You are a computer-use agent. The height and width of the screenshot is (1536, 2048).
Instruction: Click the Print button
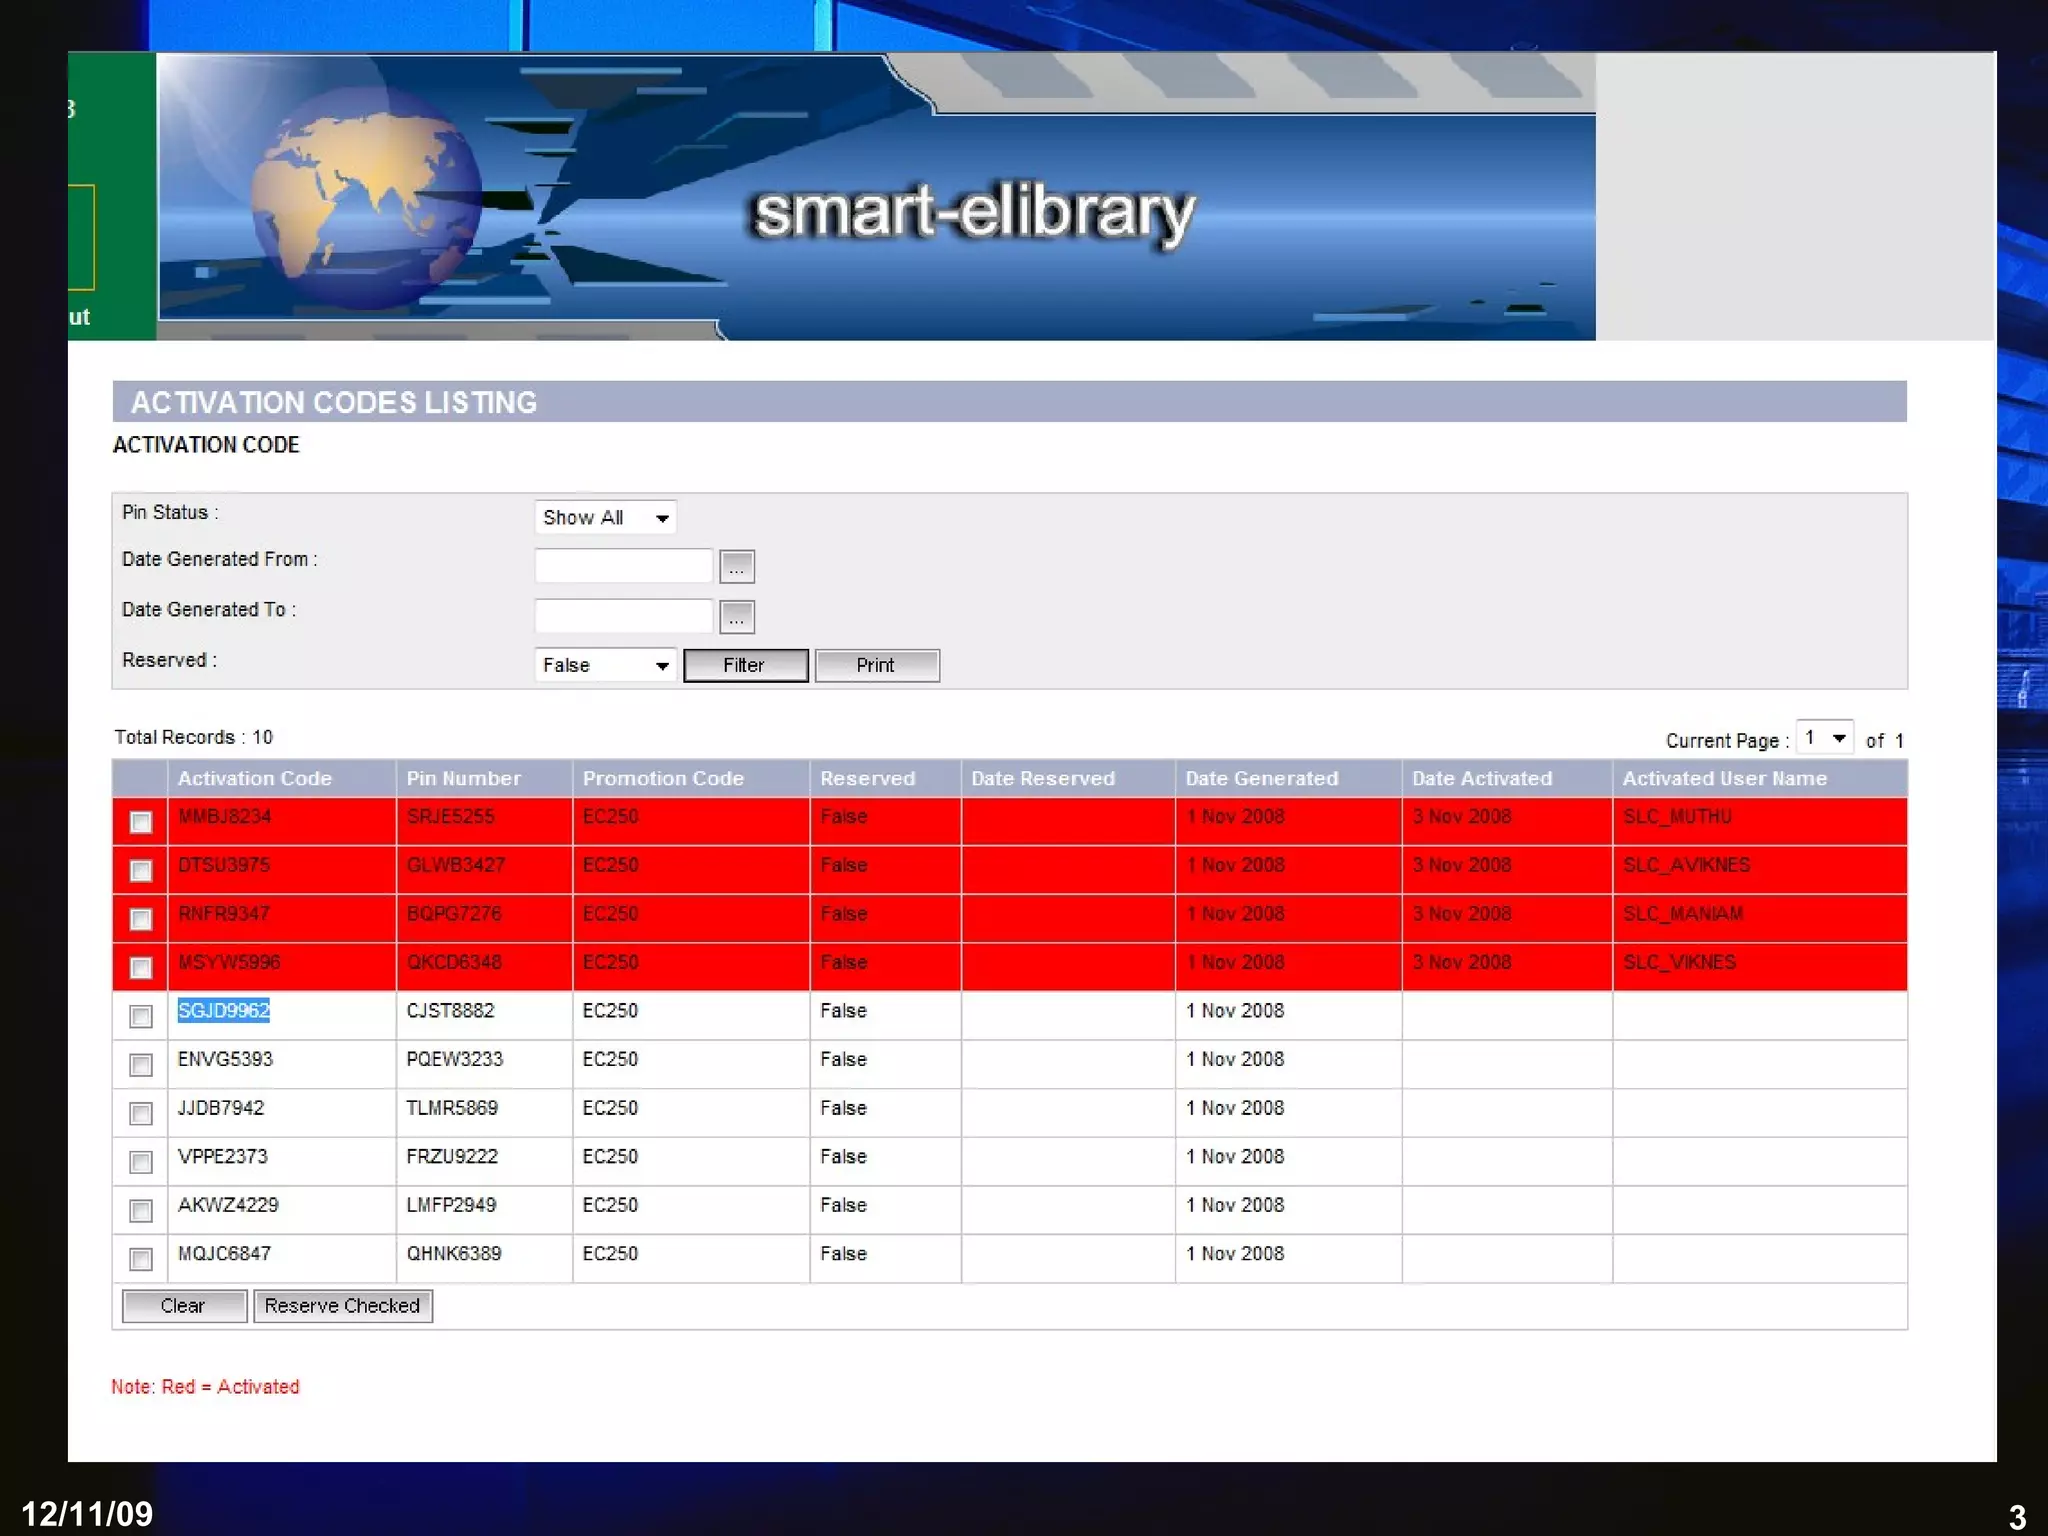(876, 665)
